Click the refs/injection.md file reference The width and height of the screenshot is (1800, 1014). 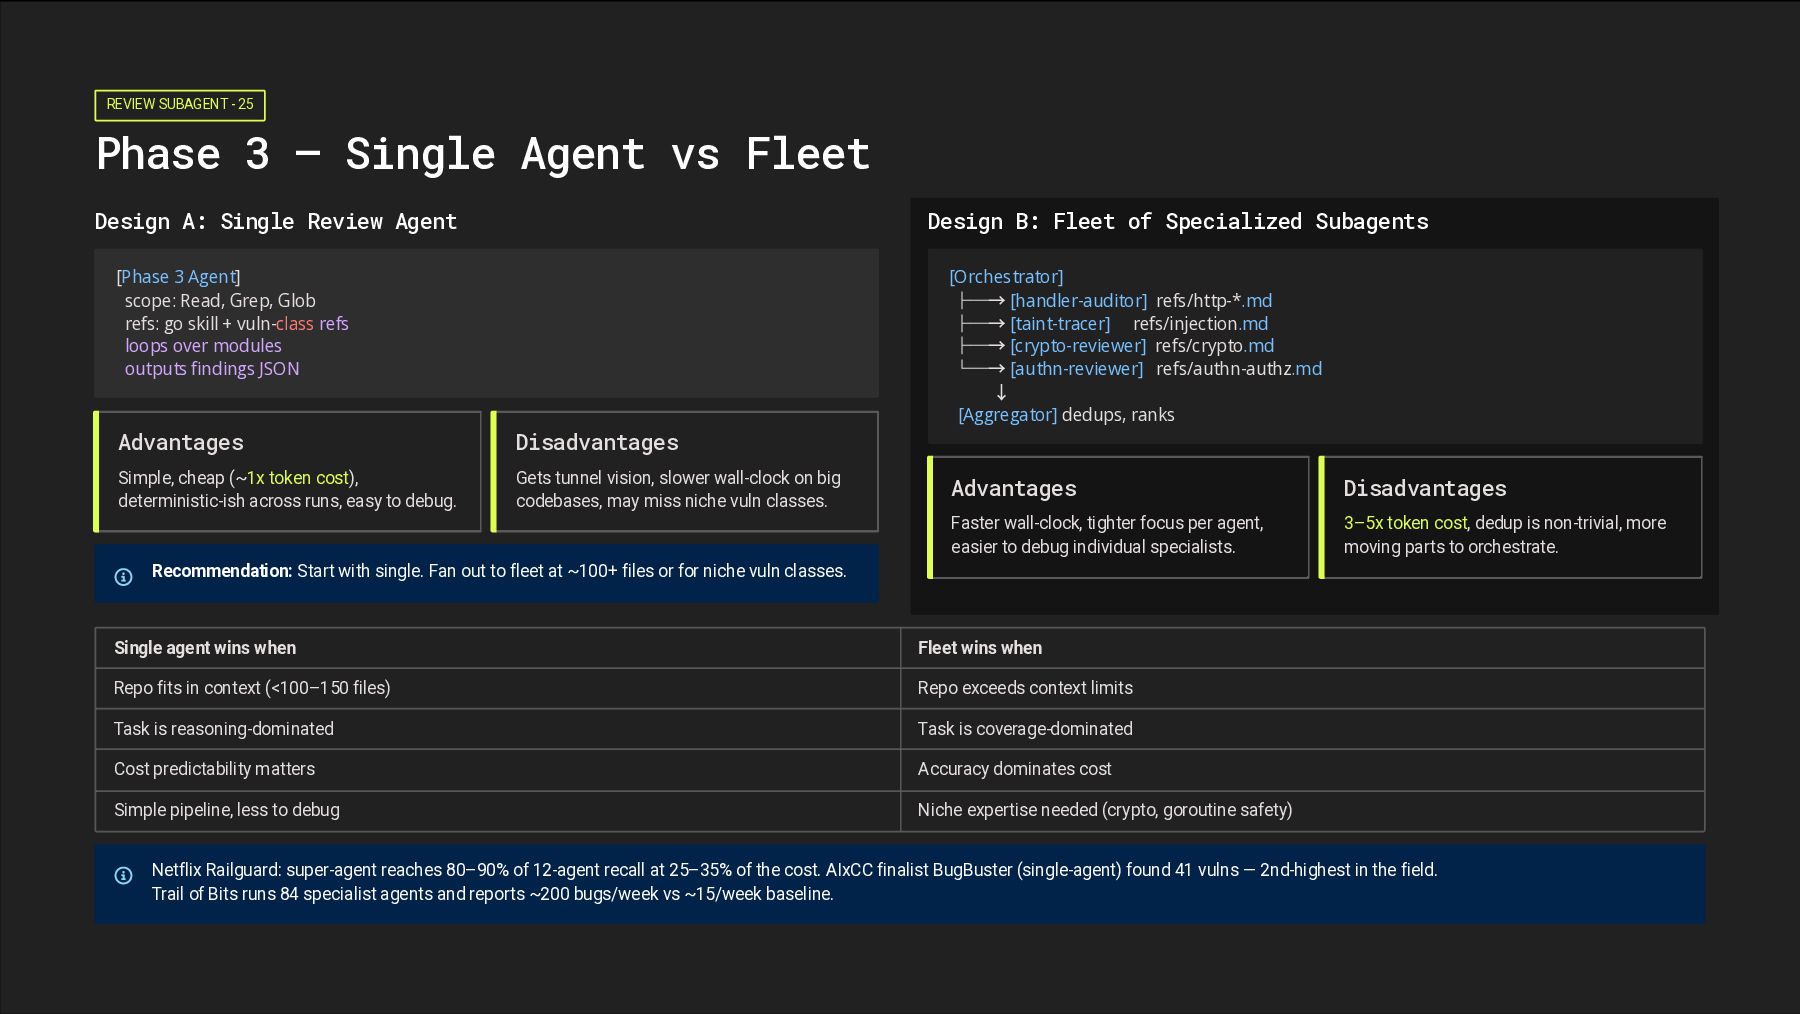[1200, 324]
